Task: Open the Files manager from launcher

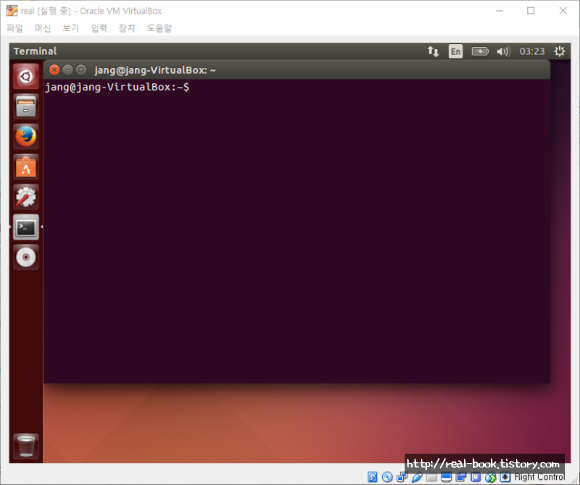Action: [x=26, y=107]
